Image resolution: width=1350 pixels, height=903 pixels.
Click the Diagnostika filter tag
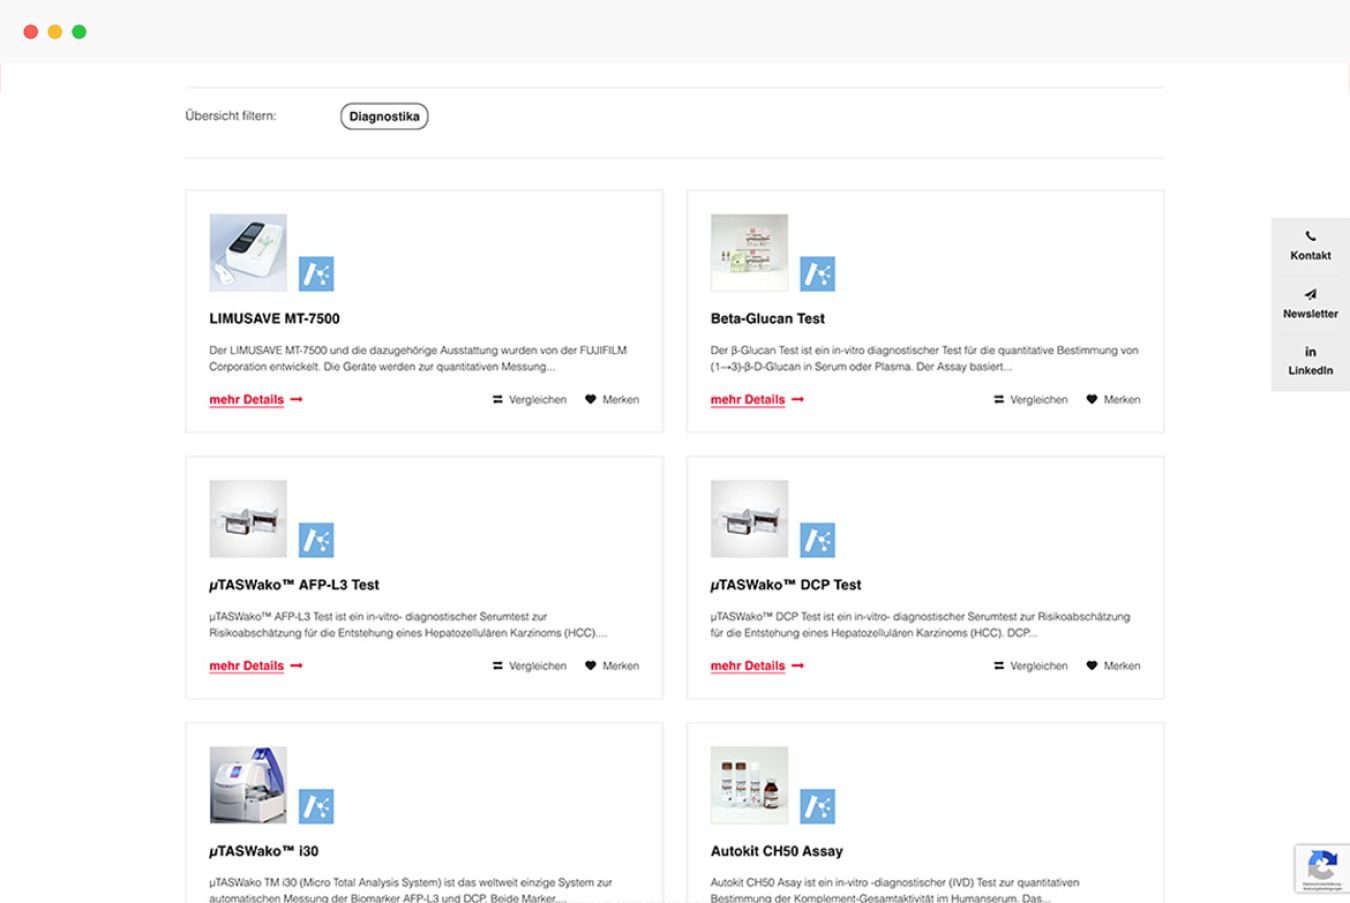(x=384, y=117)
